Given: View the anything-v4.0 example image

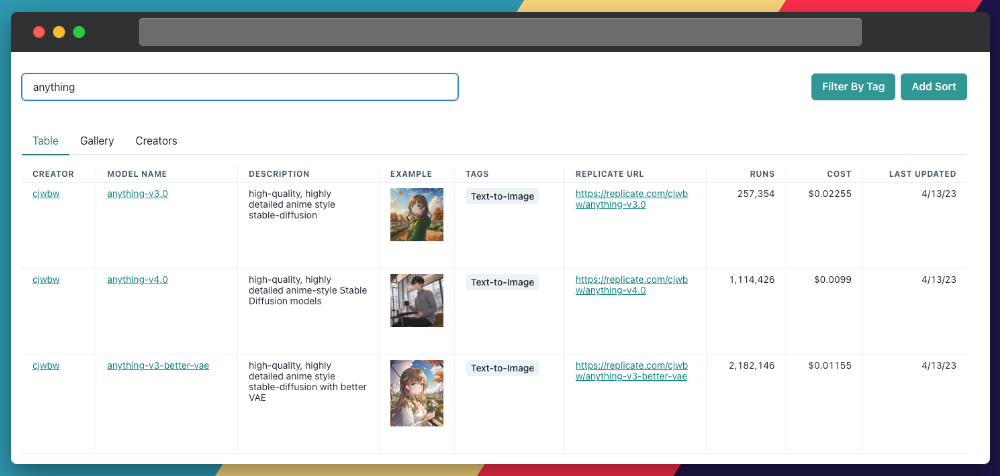Looking at the screenshot, I should (x=416, y=301).
